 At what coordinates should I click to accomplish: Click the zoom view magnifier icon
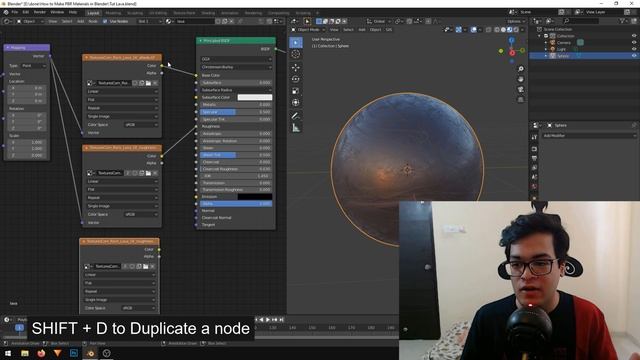521,69
